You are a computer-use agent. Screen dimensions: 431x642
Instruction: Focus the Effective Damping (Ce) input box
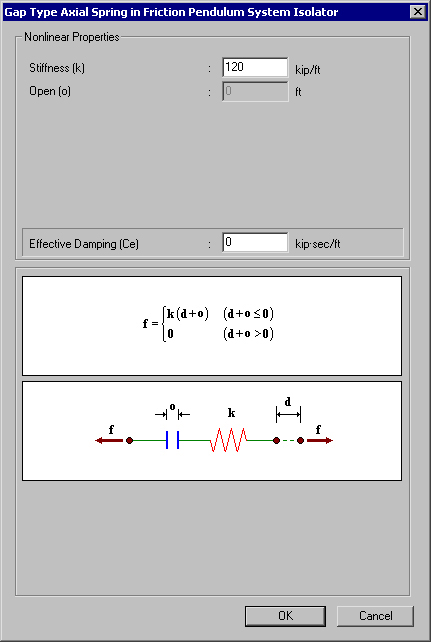click(255, 243)
